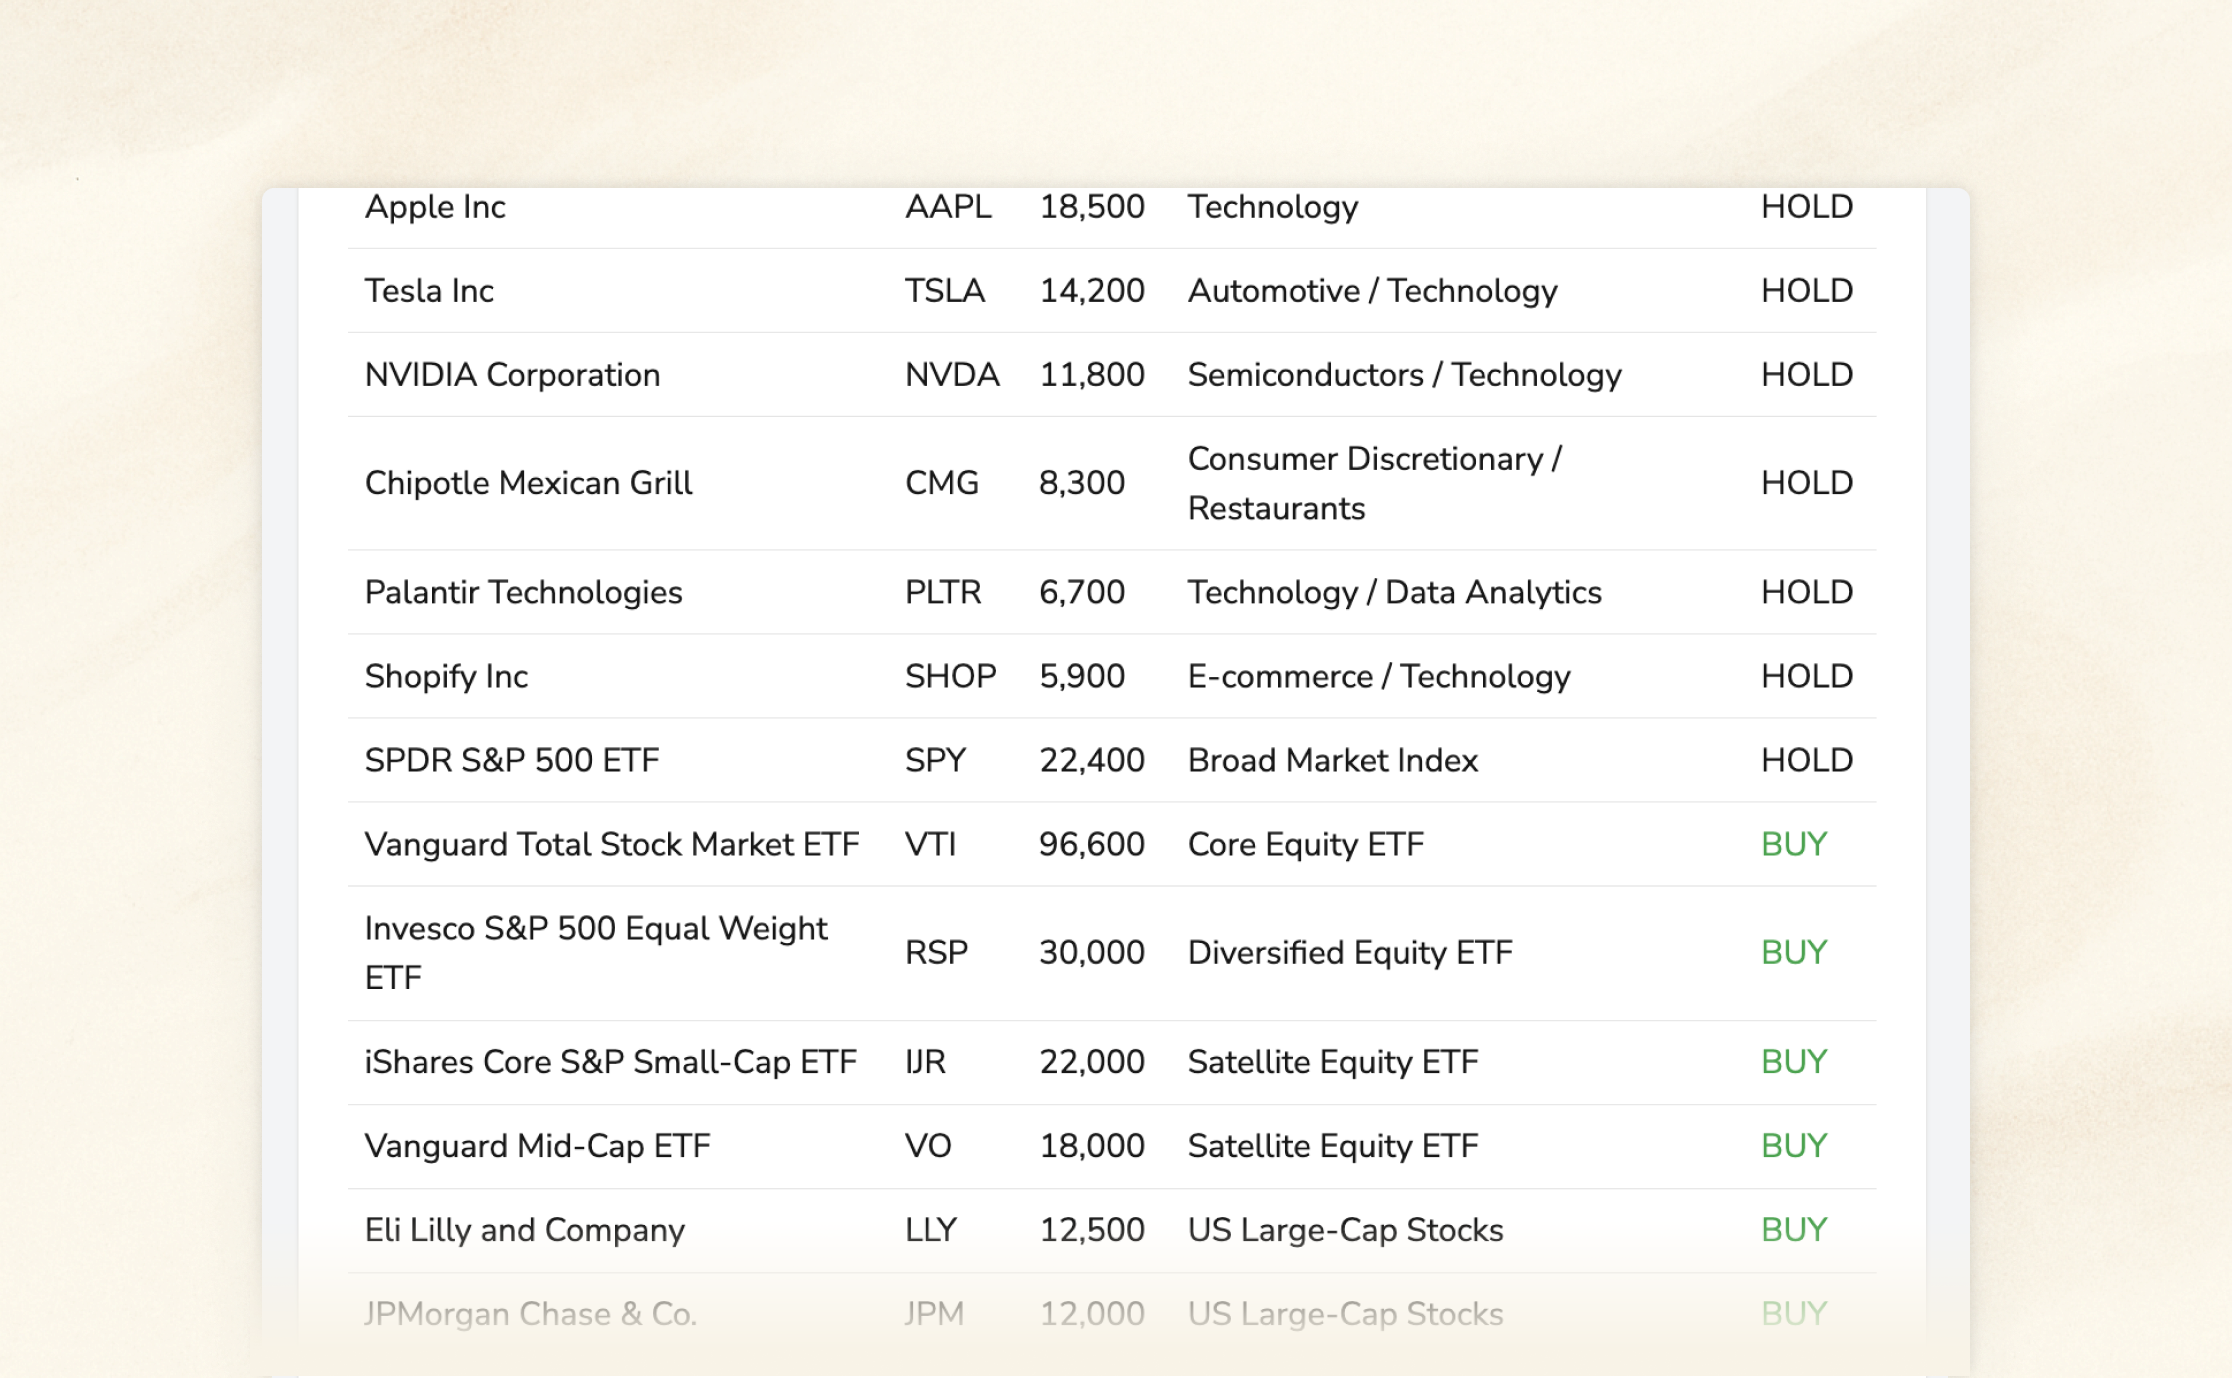
Task: Click Broad Market Index category cell
Action: [x=1332, y=760]
